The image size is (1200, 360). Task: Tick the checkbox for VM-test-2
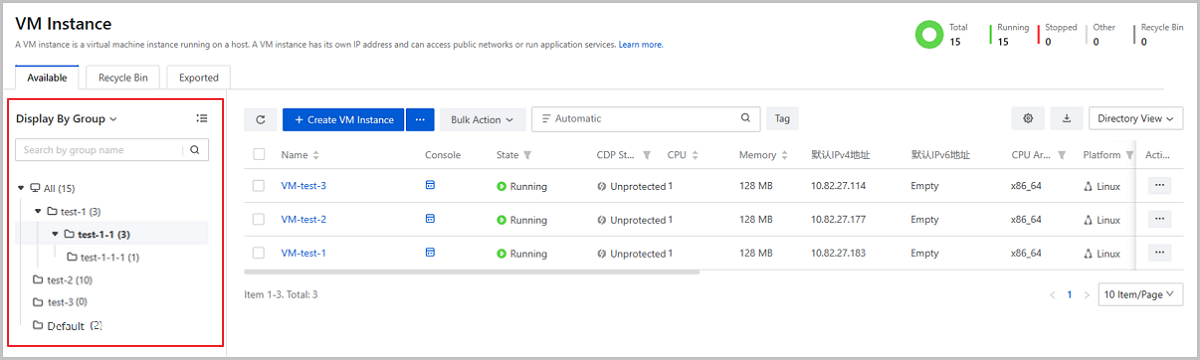tap(259, 219)
